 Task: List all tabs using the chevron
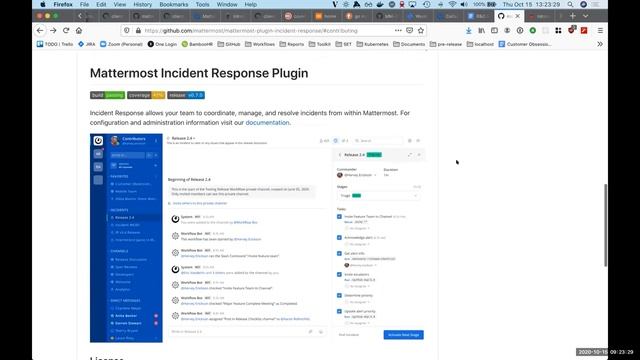585,16
